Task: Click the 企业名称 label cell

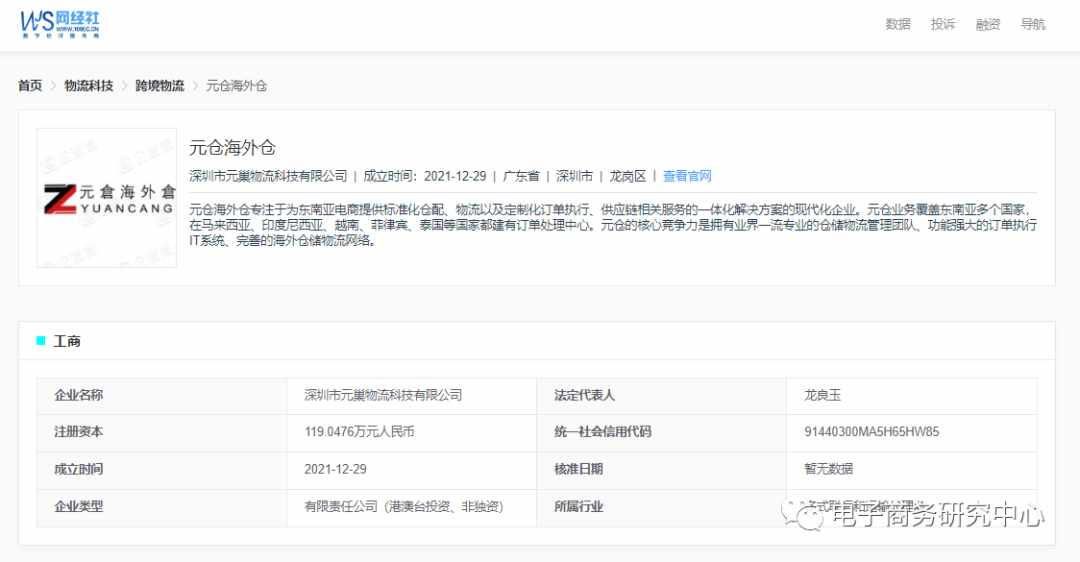Action: (x=162, y=395)
